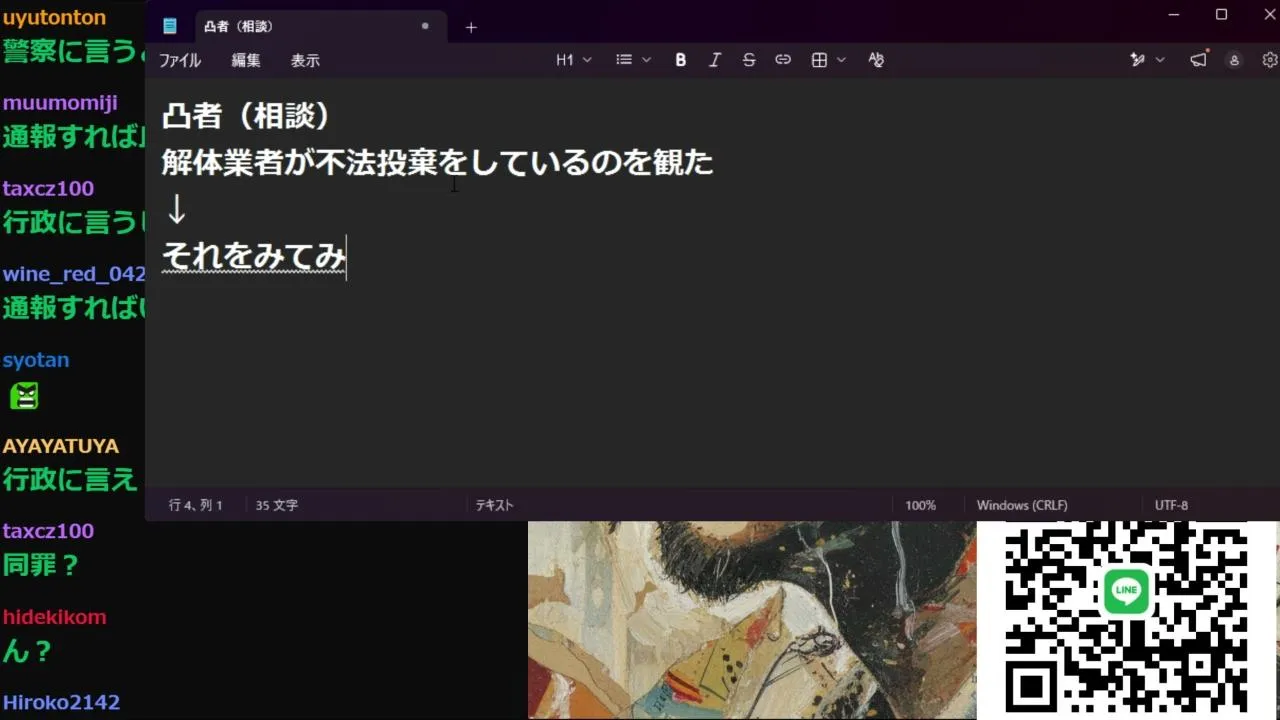Insert a hyperlink with the link icon
Viewport: 1280px width, 720px height.
pyautogui.click(x=783, y=60)
